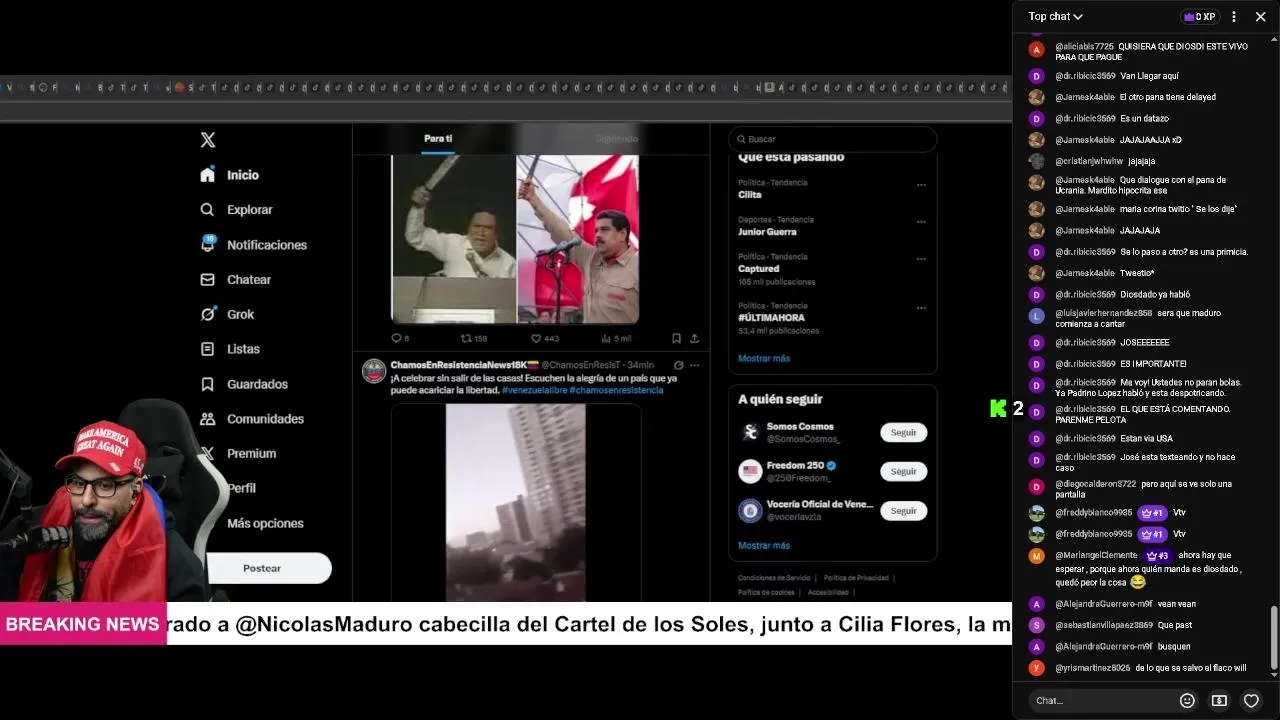This screenshot has width=1280, height=720.
Task: Open the Comunidades people icon
Action: tap(207, 419)
